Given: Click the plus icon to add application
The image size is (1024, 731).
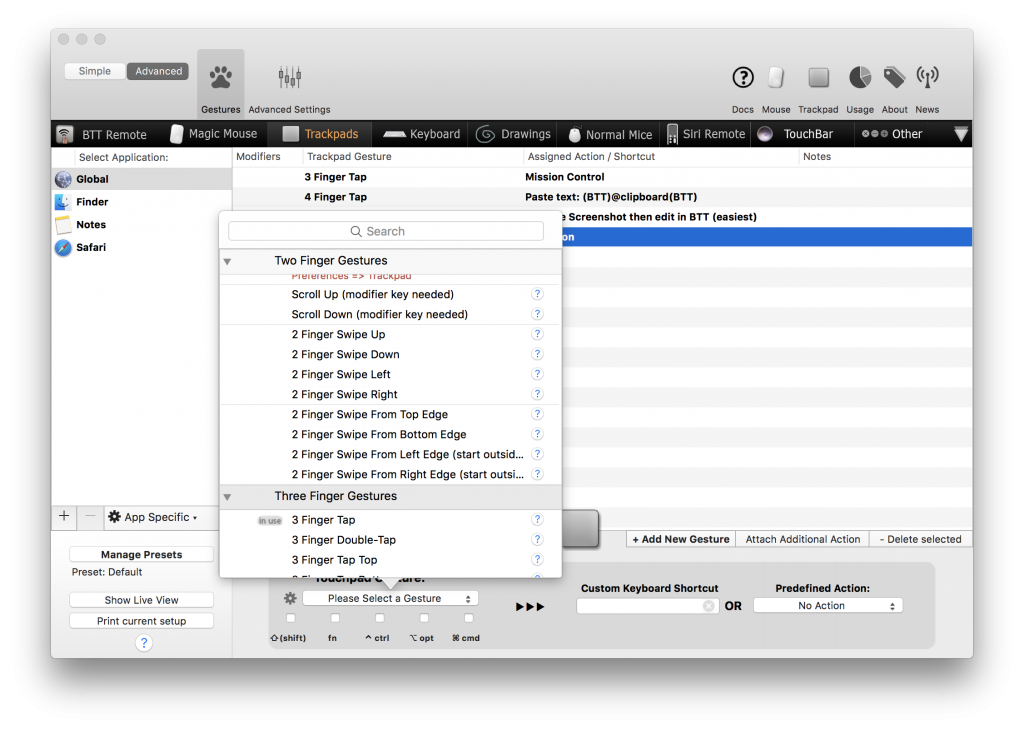Looking at the screenshot, I should [x=64, y=516].
